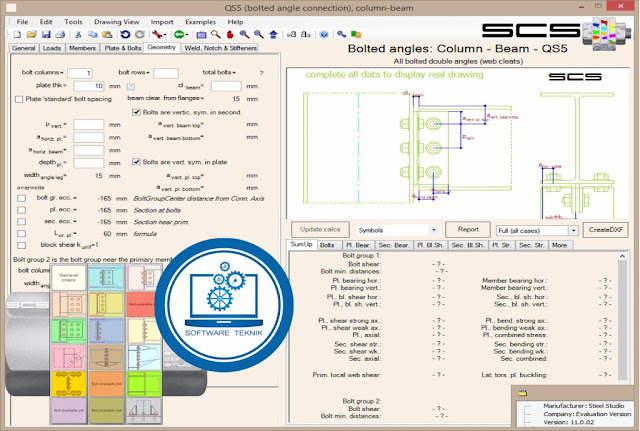Viewport: 640px width, 431px height.
Task: Open the Import menu
Action: (x=162, y=22)
